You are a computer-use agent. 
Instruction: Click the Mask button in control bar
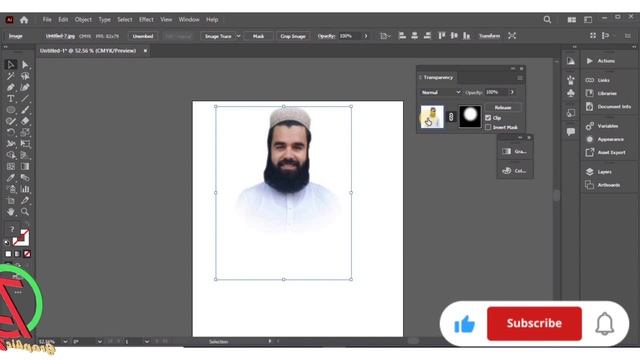click(258, 36)
